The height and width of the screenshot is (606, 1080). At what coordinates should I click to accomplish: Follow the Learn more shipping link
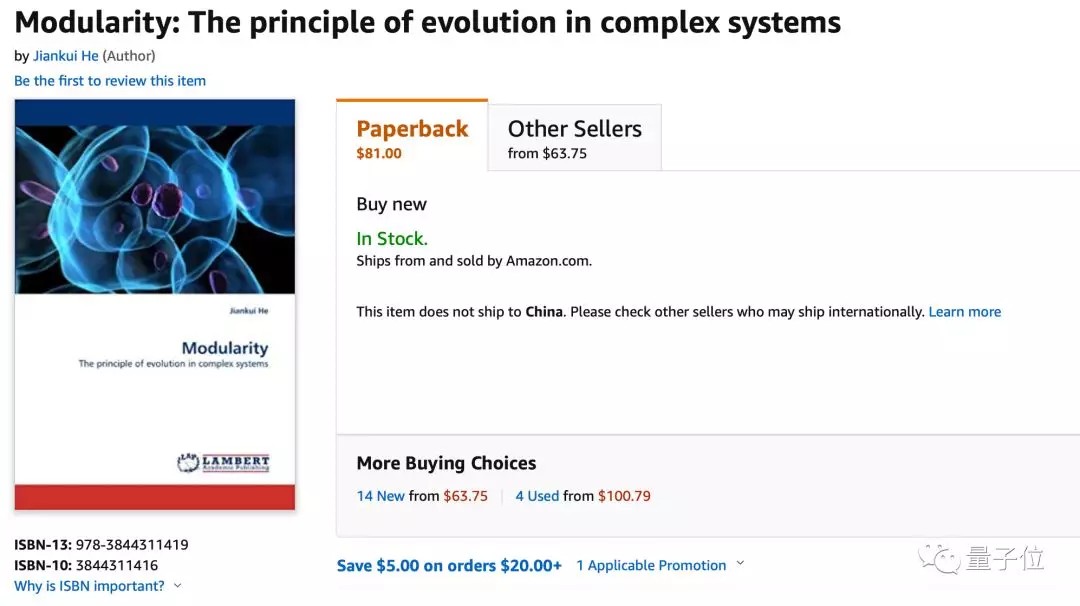pyautogui.click(x=964, y=312)
